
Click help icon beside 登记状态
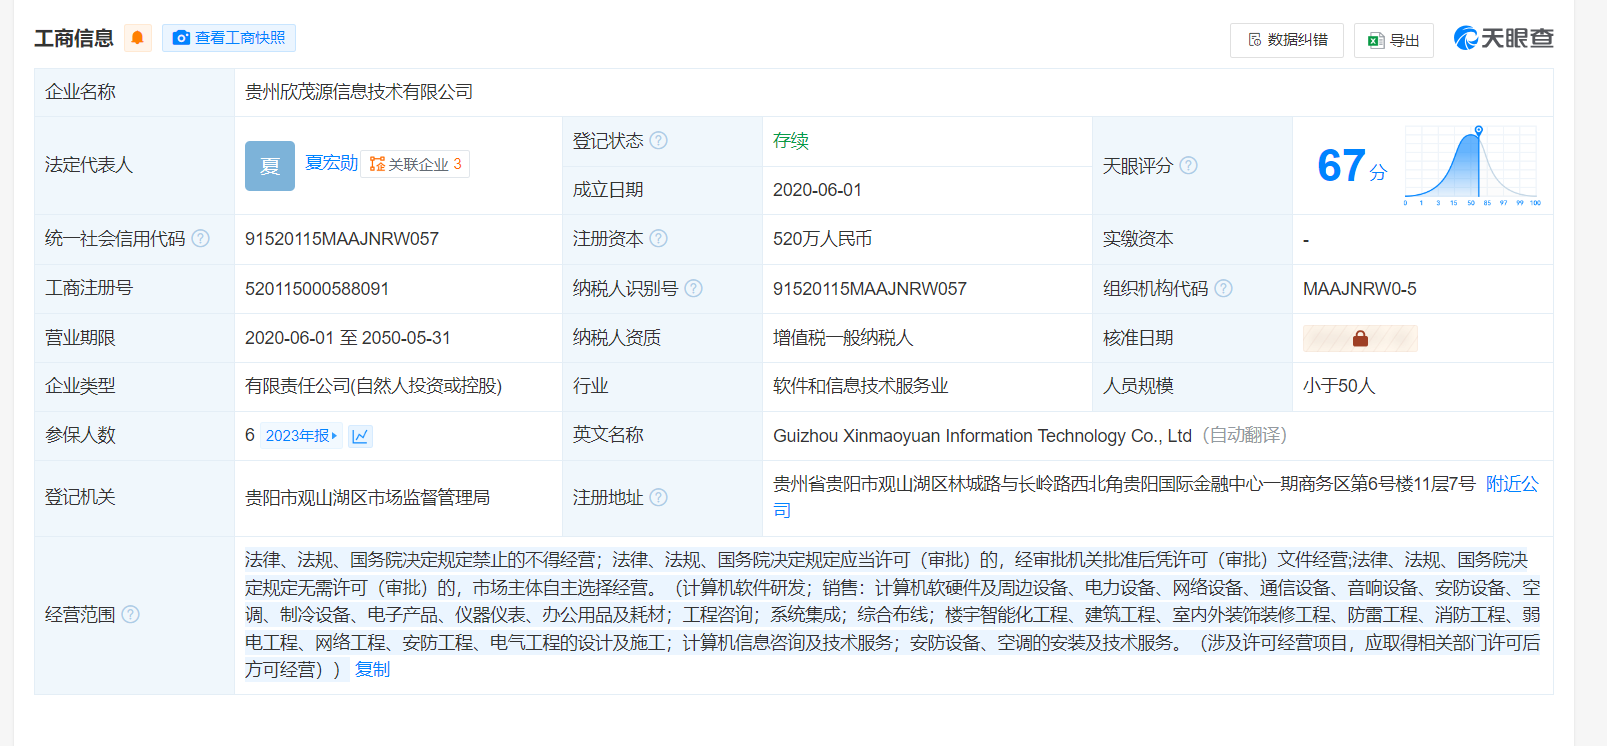coord(658,141)
